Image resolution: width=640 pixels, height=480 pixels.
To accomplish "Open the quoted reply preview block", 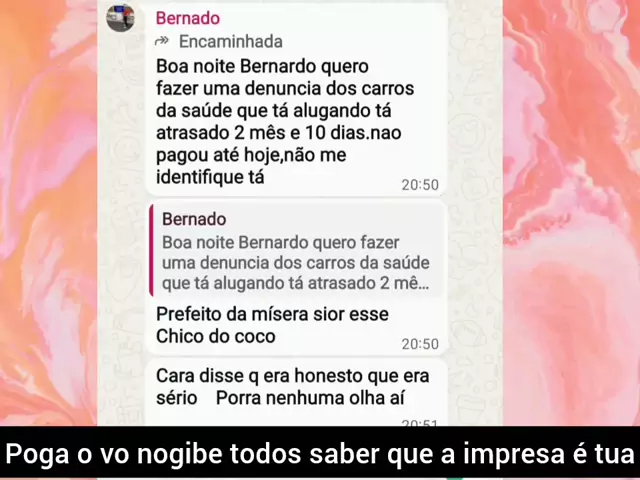I will (297, 251).
